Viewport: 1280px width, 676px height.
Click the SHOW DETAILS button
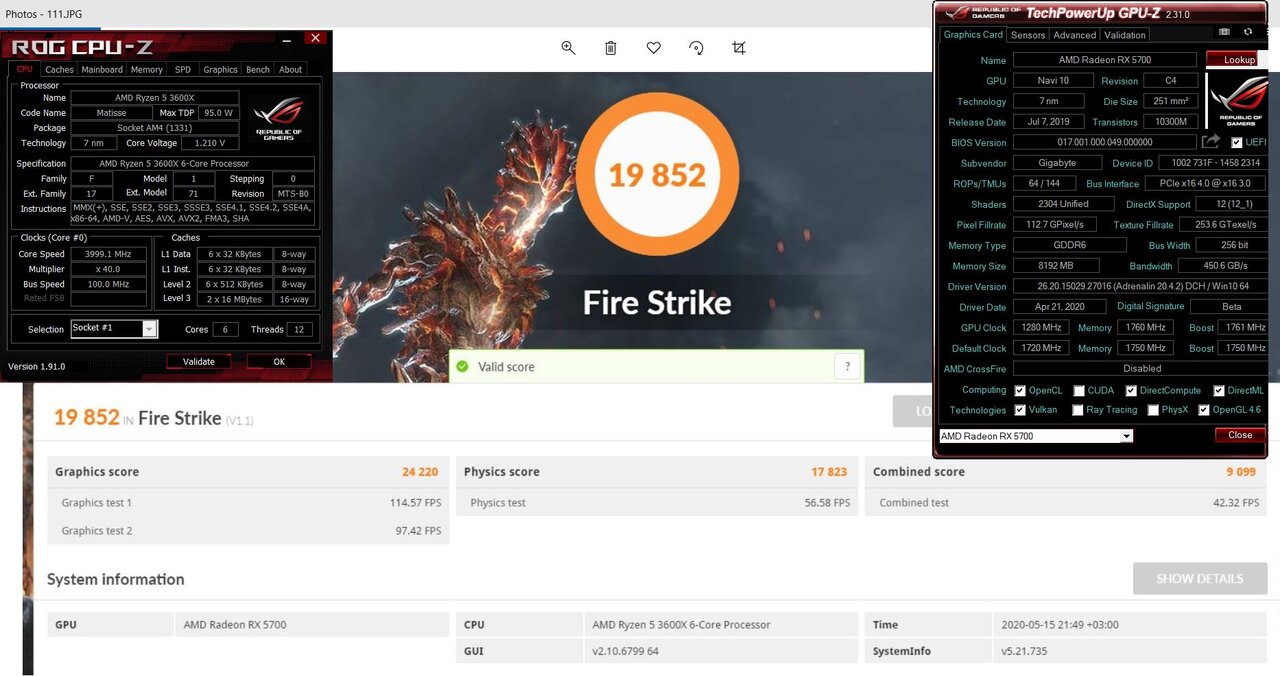click(1200, 578)
